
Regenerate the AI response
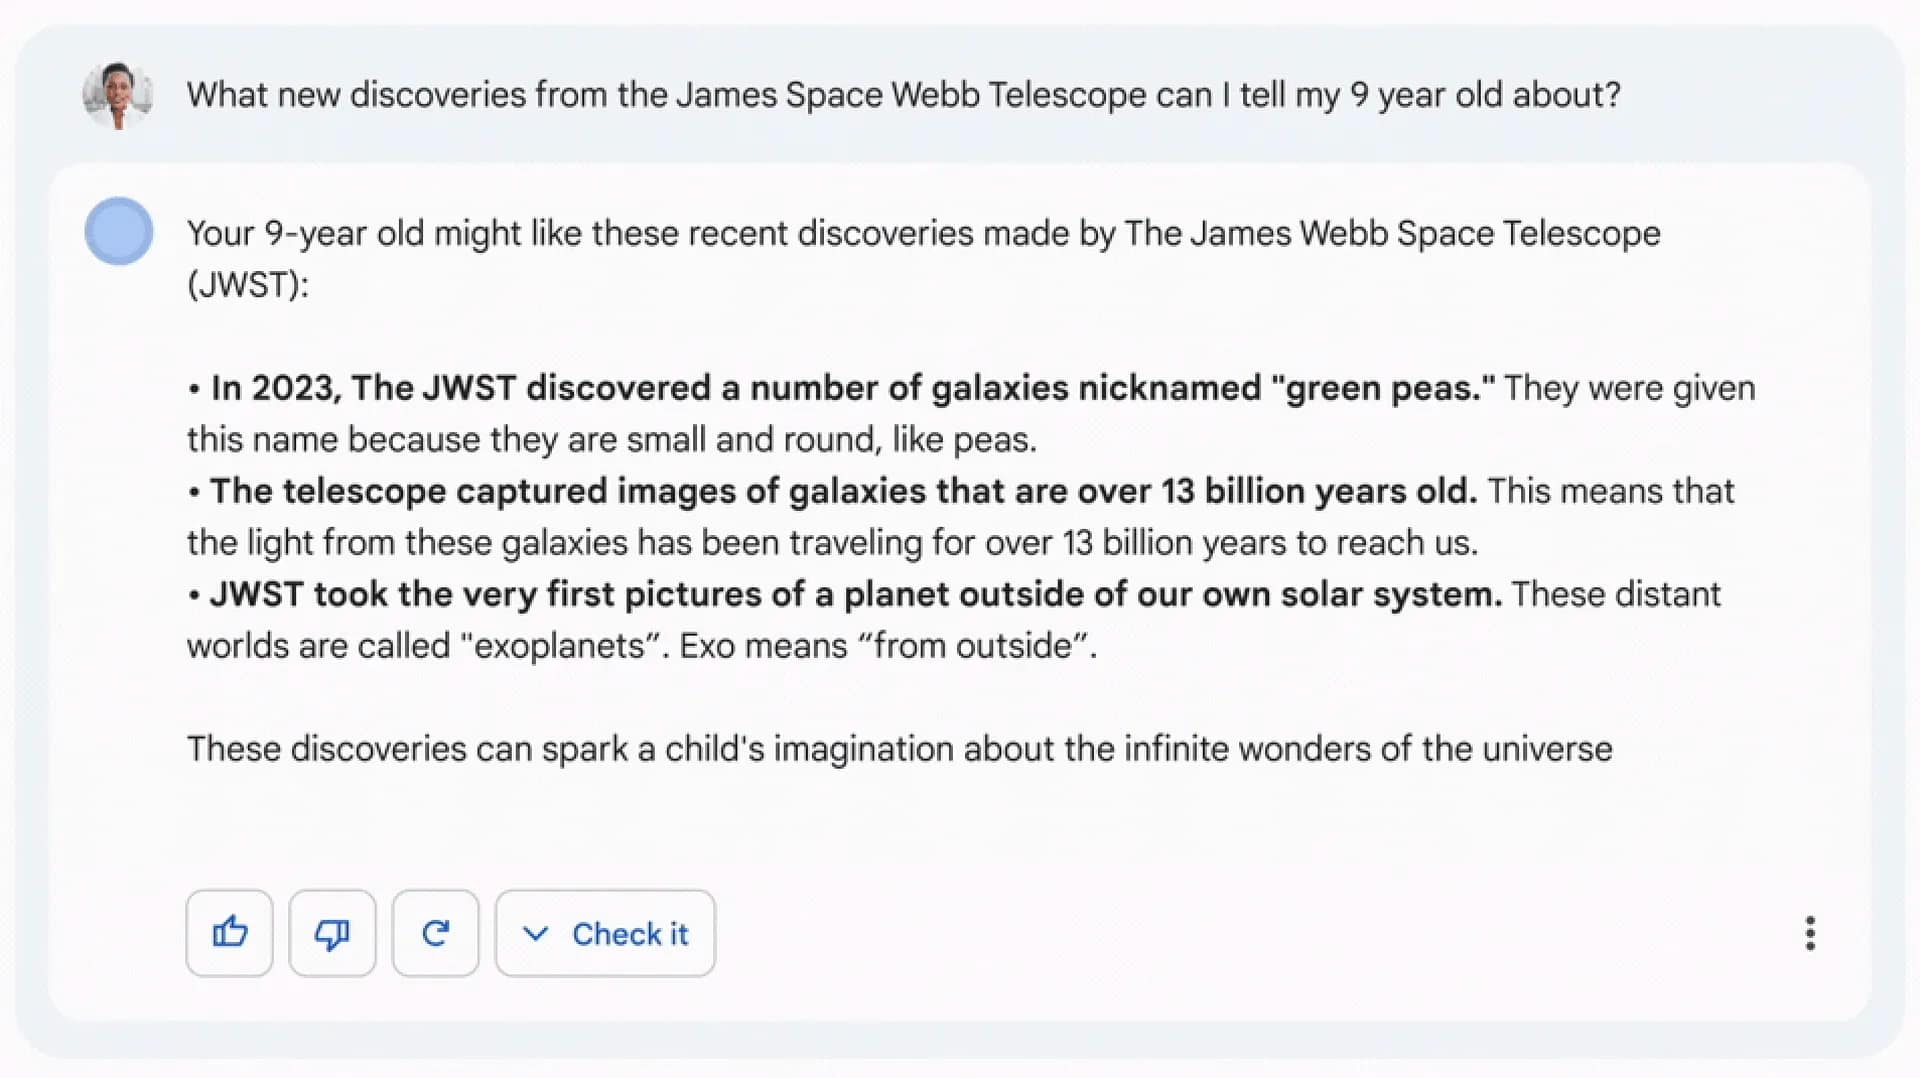pos(435,933)
